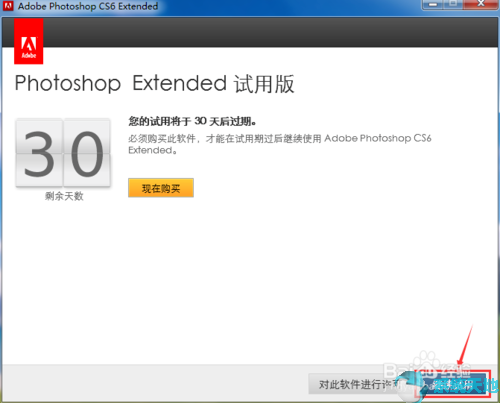The image size is (500, 403).
Task: Click the 剩余天数 label
Action: (64, 196)
